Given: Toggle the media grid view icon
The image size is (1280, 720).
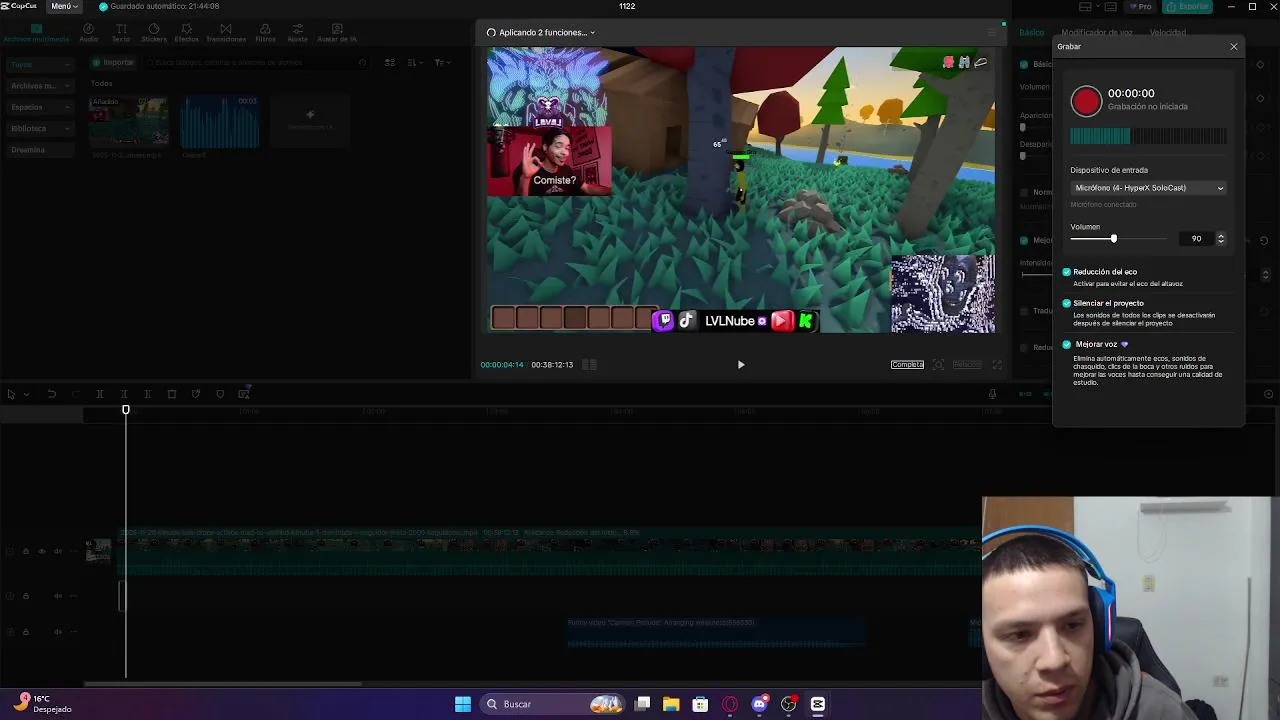Looking at the screenshot, I should 390,62.
